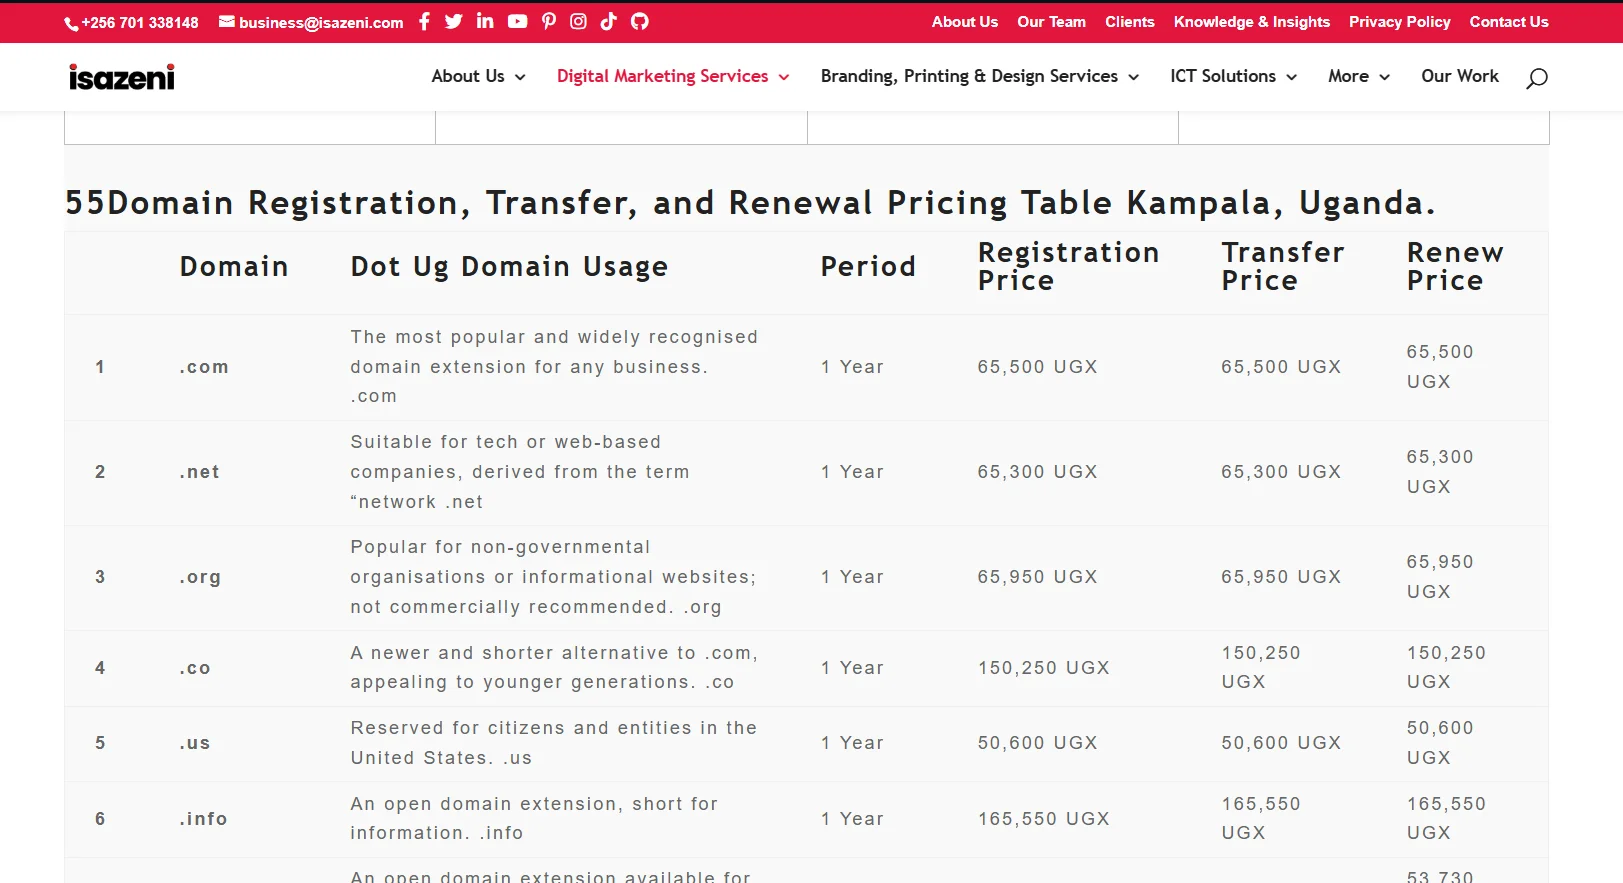Expand ICT Solutions chevron
This screenshot has width=1623, height=883.
click(1291, 77)
